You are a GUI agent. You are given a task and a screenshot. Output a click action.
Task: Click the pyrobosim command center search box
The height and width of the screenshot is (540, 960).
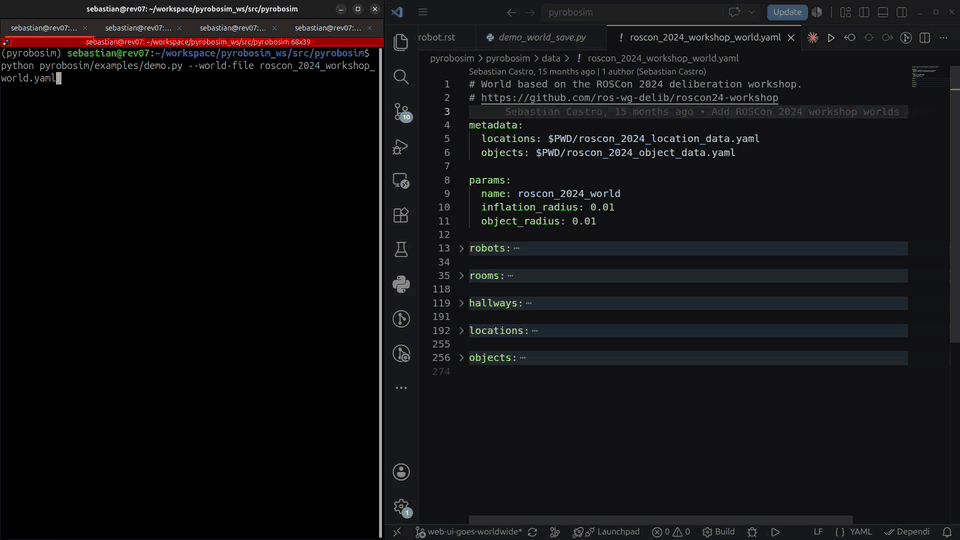click(x=631, y=12)
